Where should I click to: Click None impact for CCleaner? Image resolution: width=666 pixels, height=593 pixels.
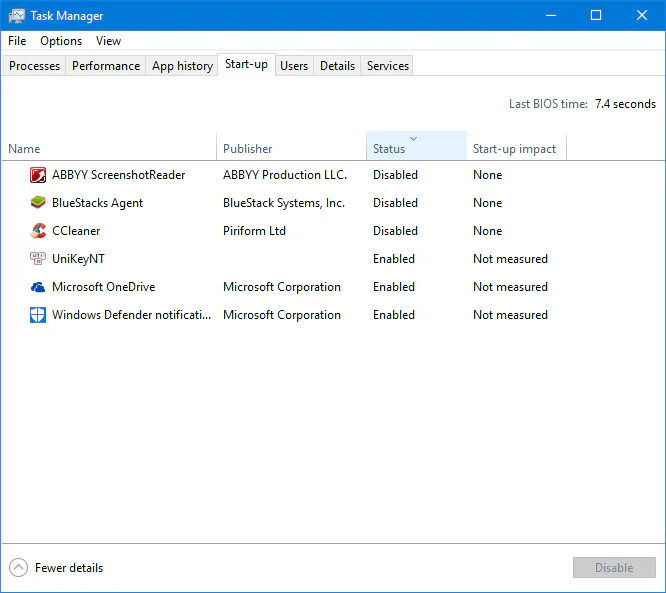(488, 231)
